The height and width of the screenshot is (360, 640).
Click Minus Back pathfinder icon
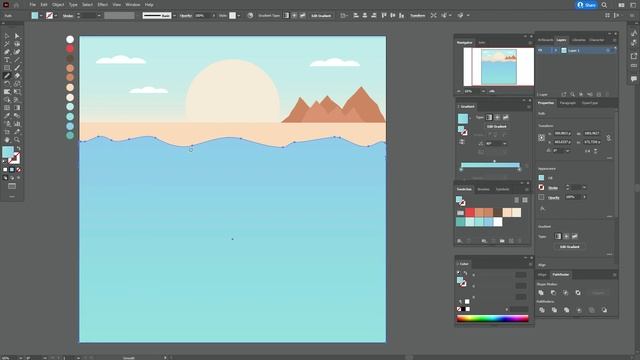604,310
